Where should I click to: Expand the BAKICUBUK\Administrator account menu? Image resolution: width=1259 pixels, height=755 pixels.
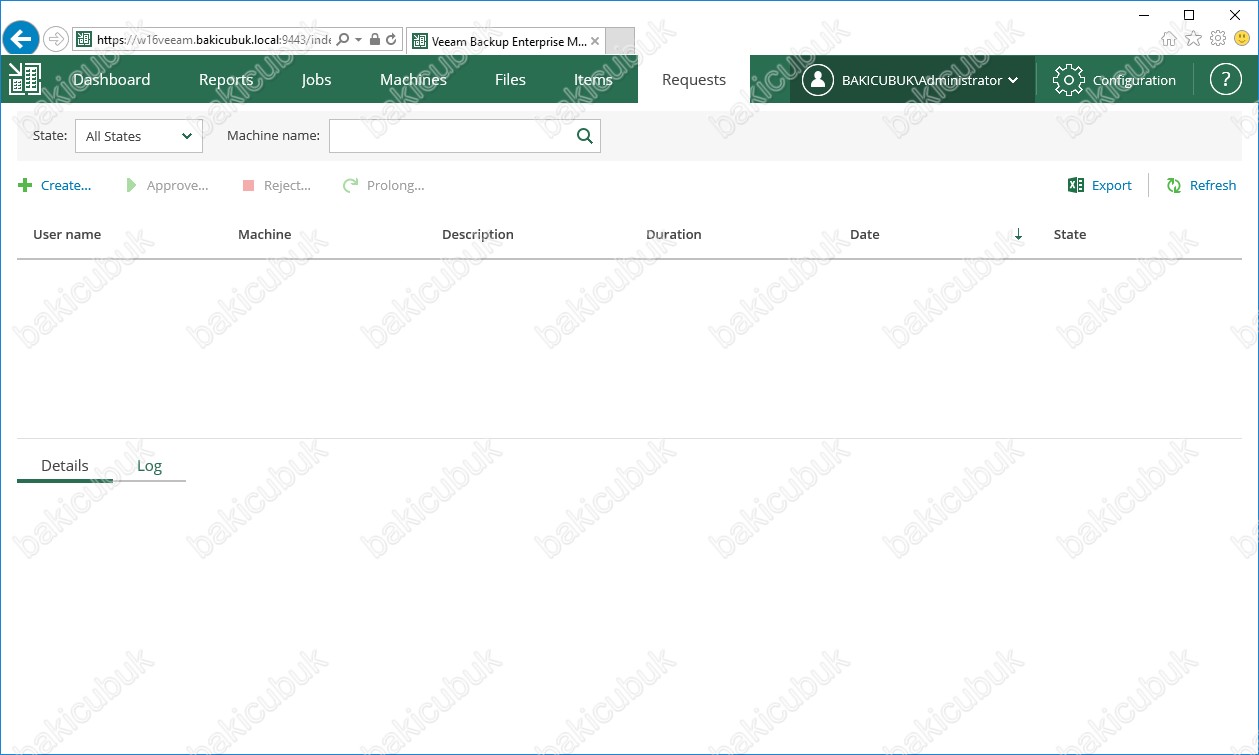point(1013,81)
